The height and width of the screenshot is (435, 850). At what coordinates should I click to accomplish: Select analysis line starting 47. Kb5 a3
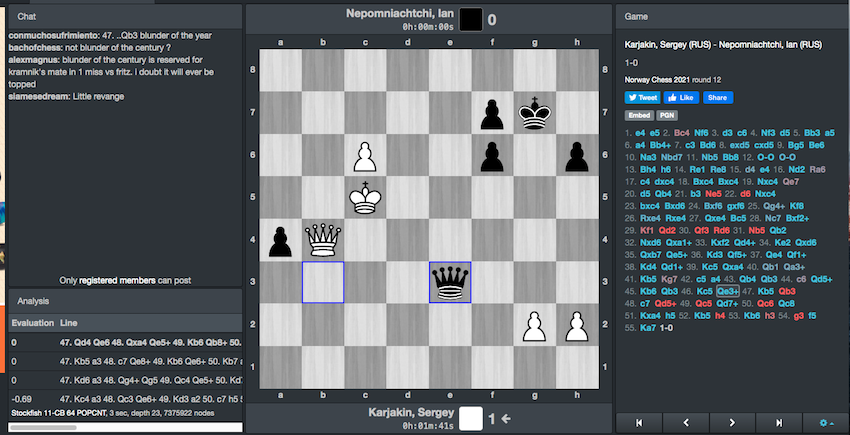(x=125, y=361)
